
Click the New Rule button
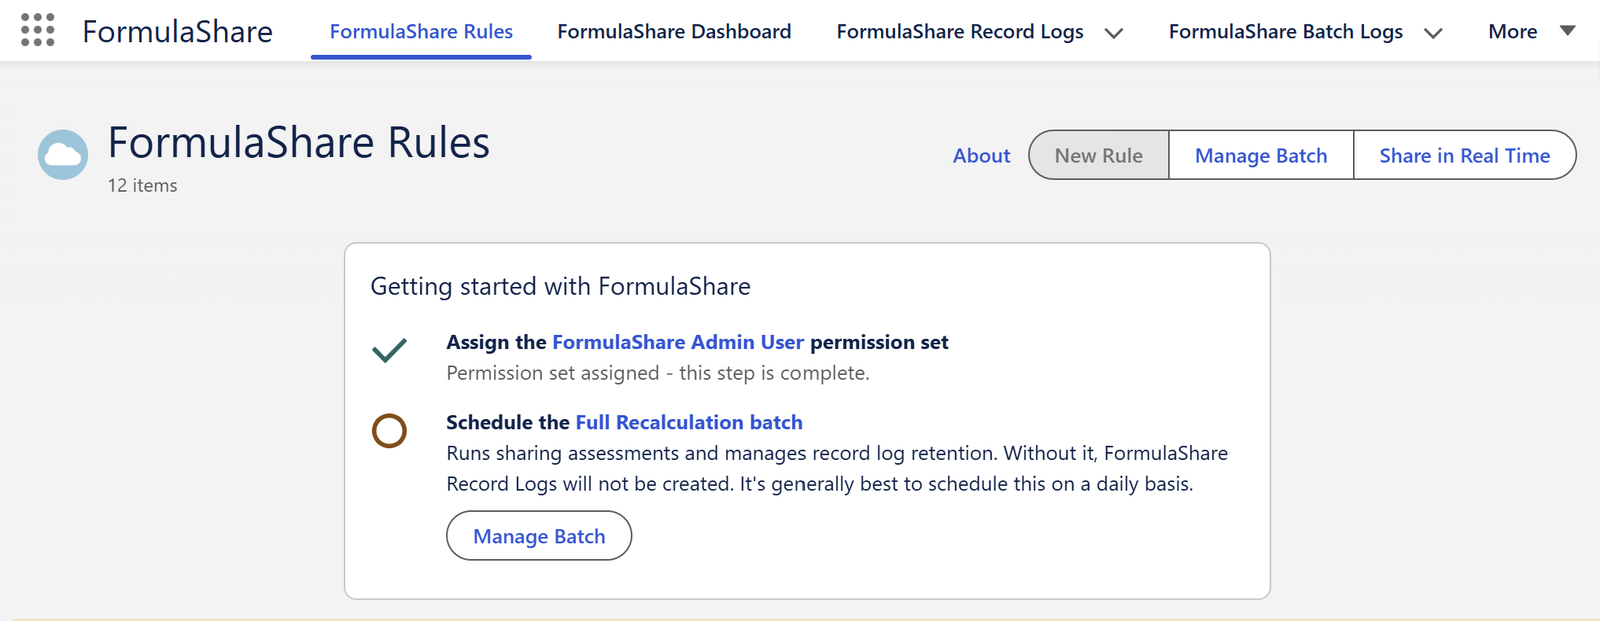pos(1098,155)
